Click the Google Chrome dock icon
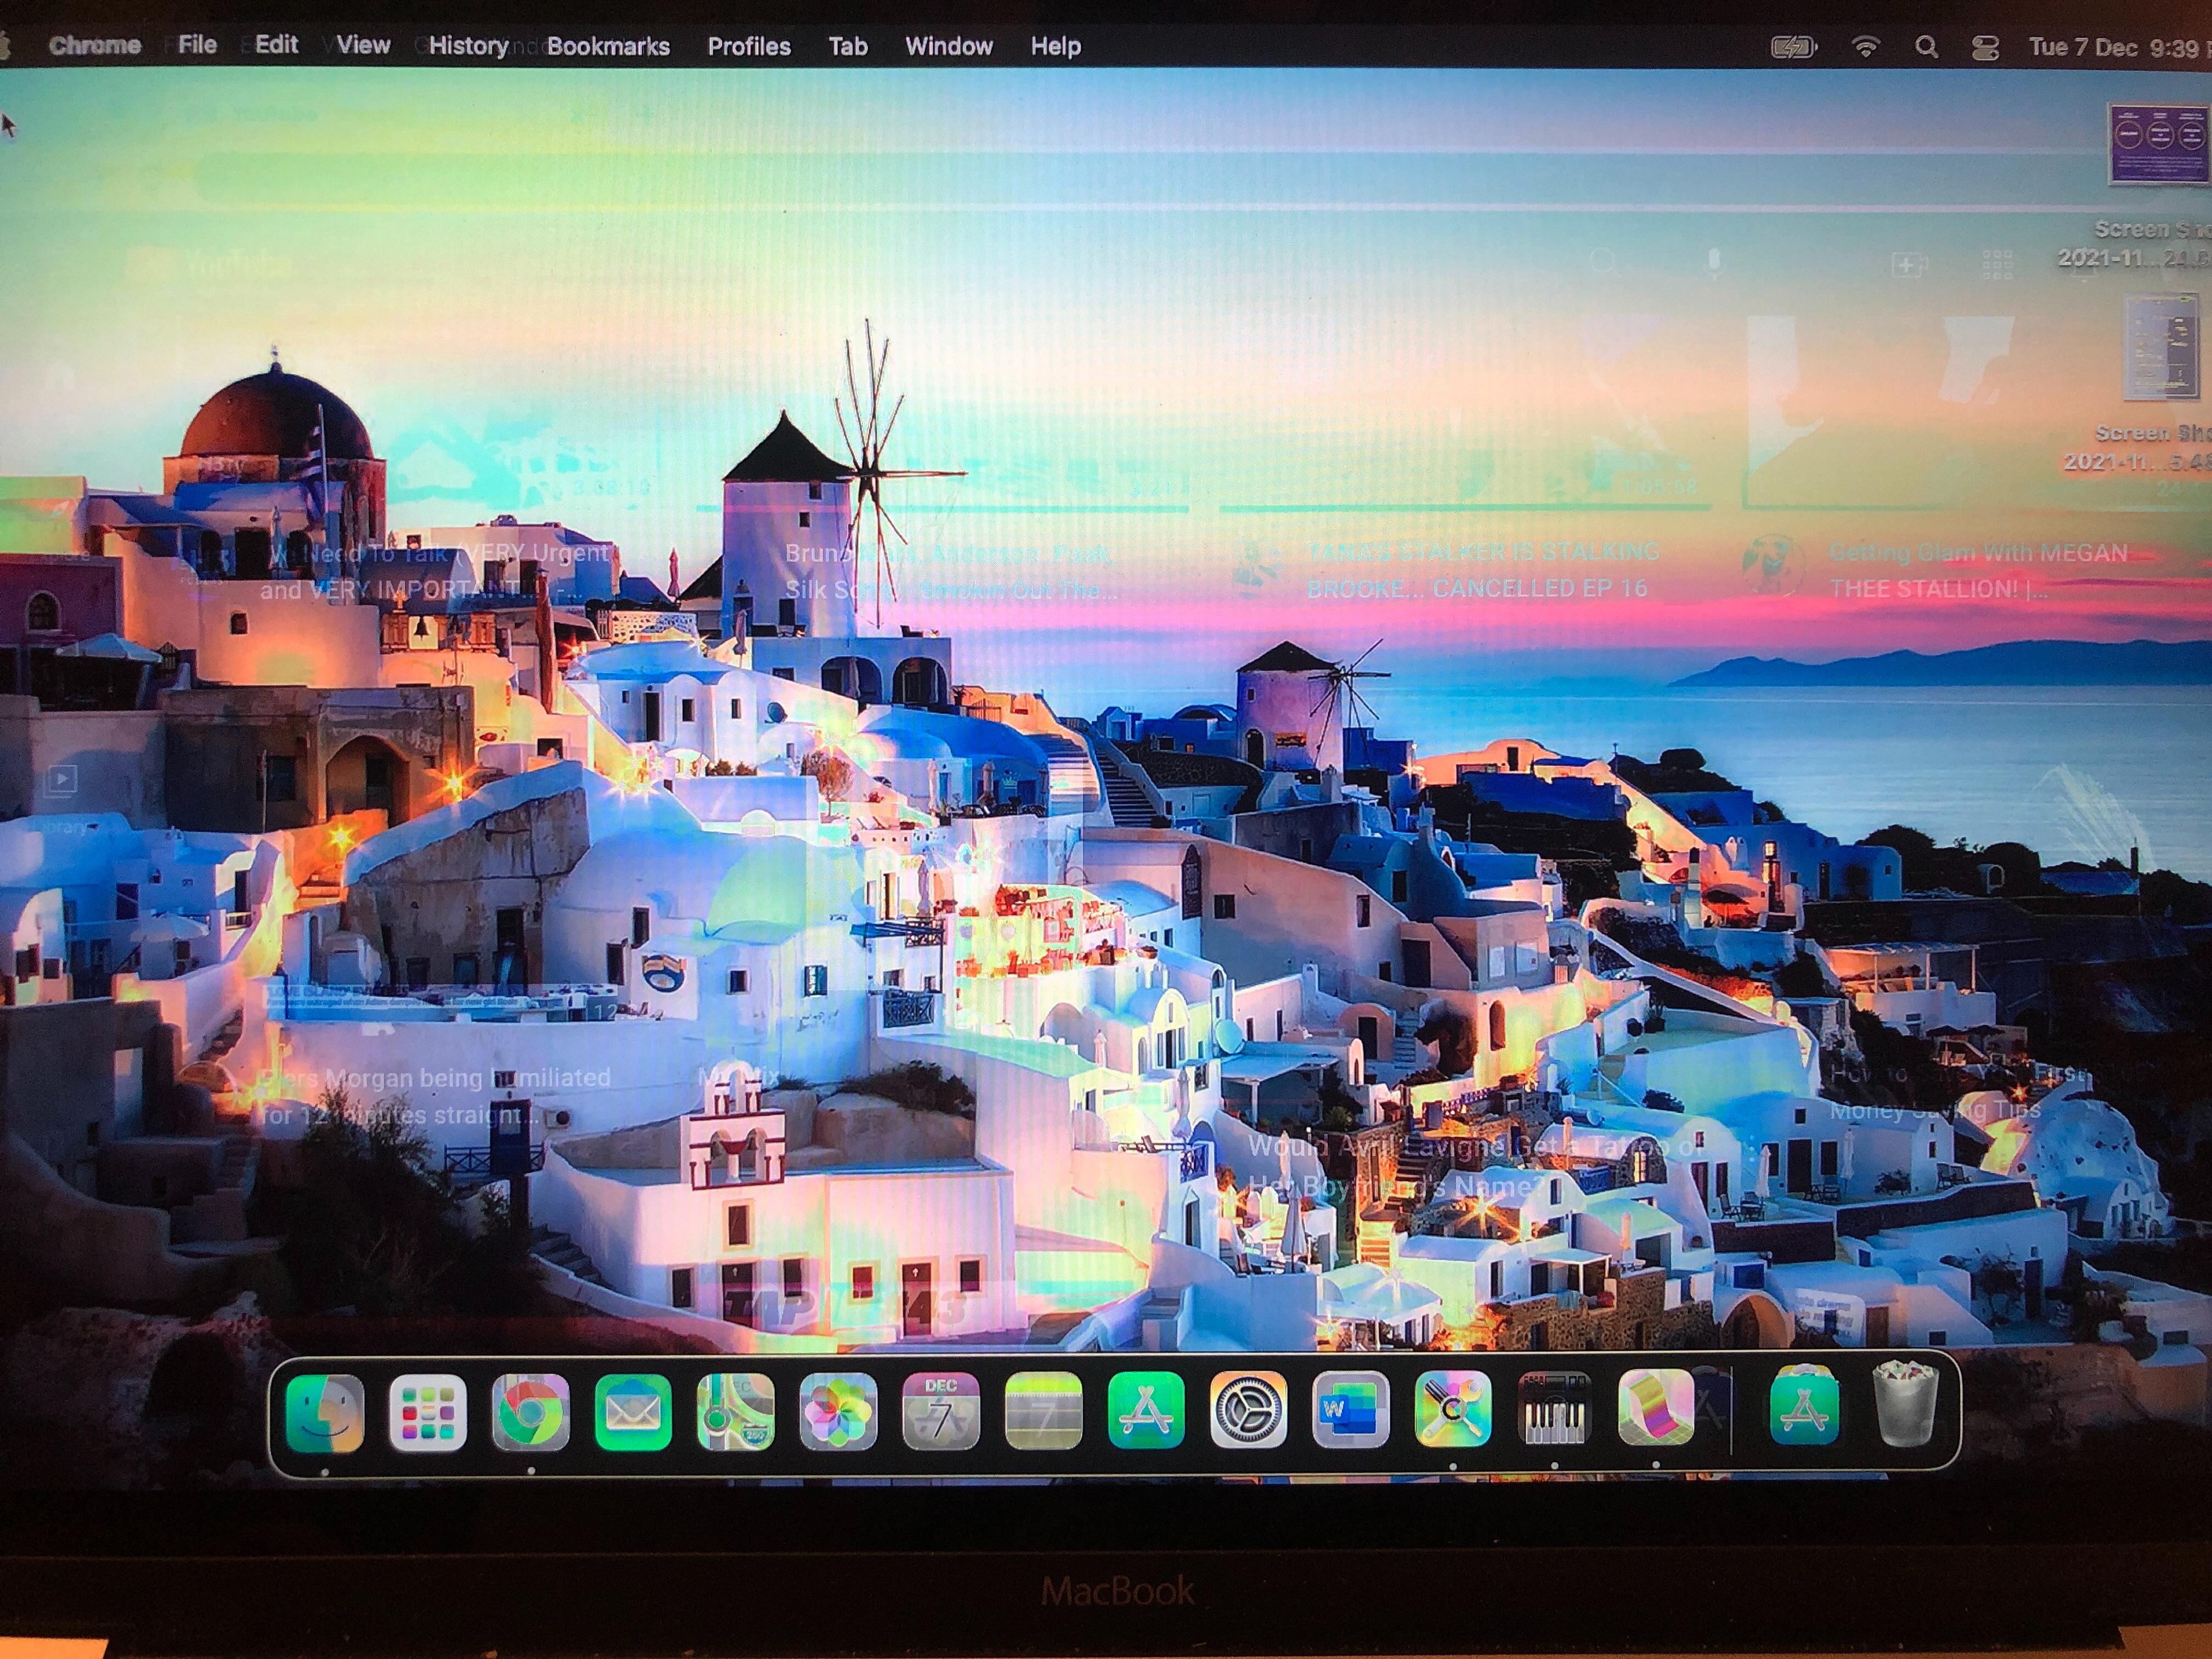The width and height of the screenshot is (2212, 1659). (x=531, y=1412)
